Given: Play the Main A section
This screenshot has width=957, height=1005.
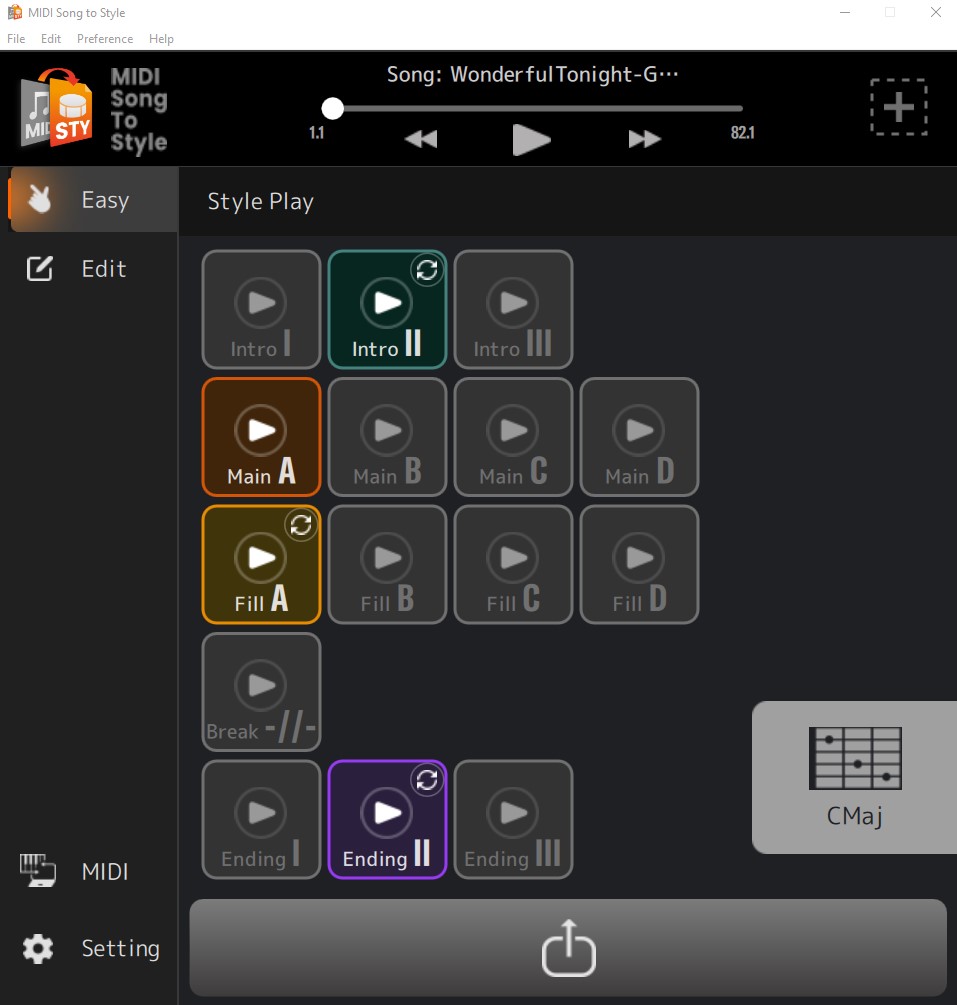Looking at the screenshot, I should (x=261, y=430).
